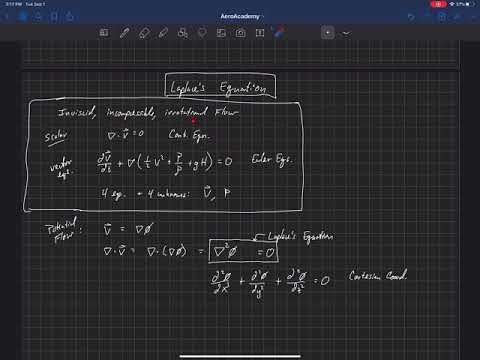Select the Image insert tool
Image resolution: width=480 pixels, height=360 pixels.
tap(221, 33)
